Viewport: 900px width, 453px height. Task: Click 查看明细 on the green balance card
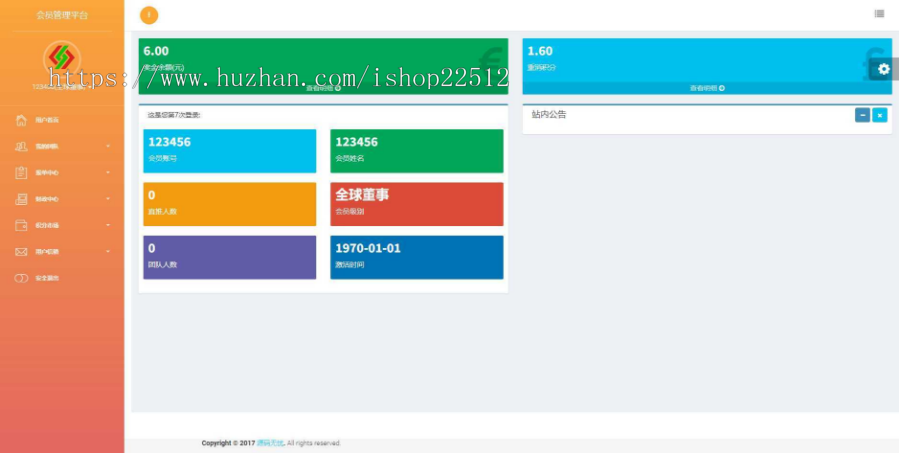point(323,88)
